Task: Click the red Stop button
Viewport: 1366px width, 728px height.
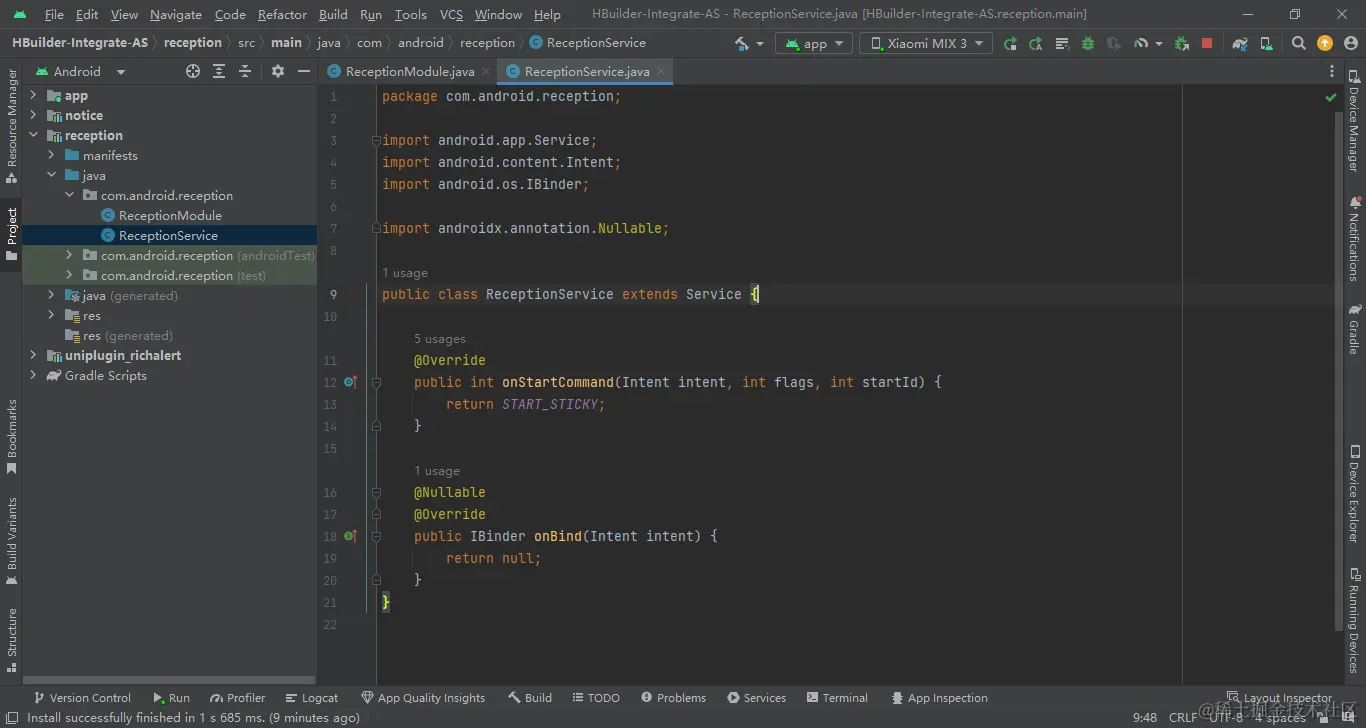Action: [1207, 43]
